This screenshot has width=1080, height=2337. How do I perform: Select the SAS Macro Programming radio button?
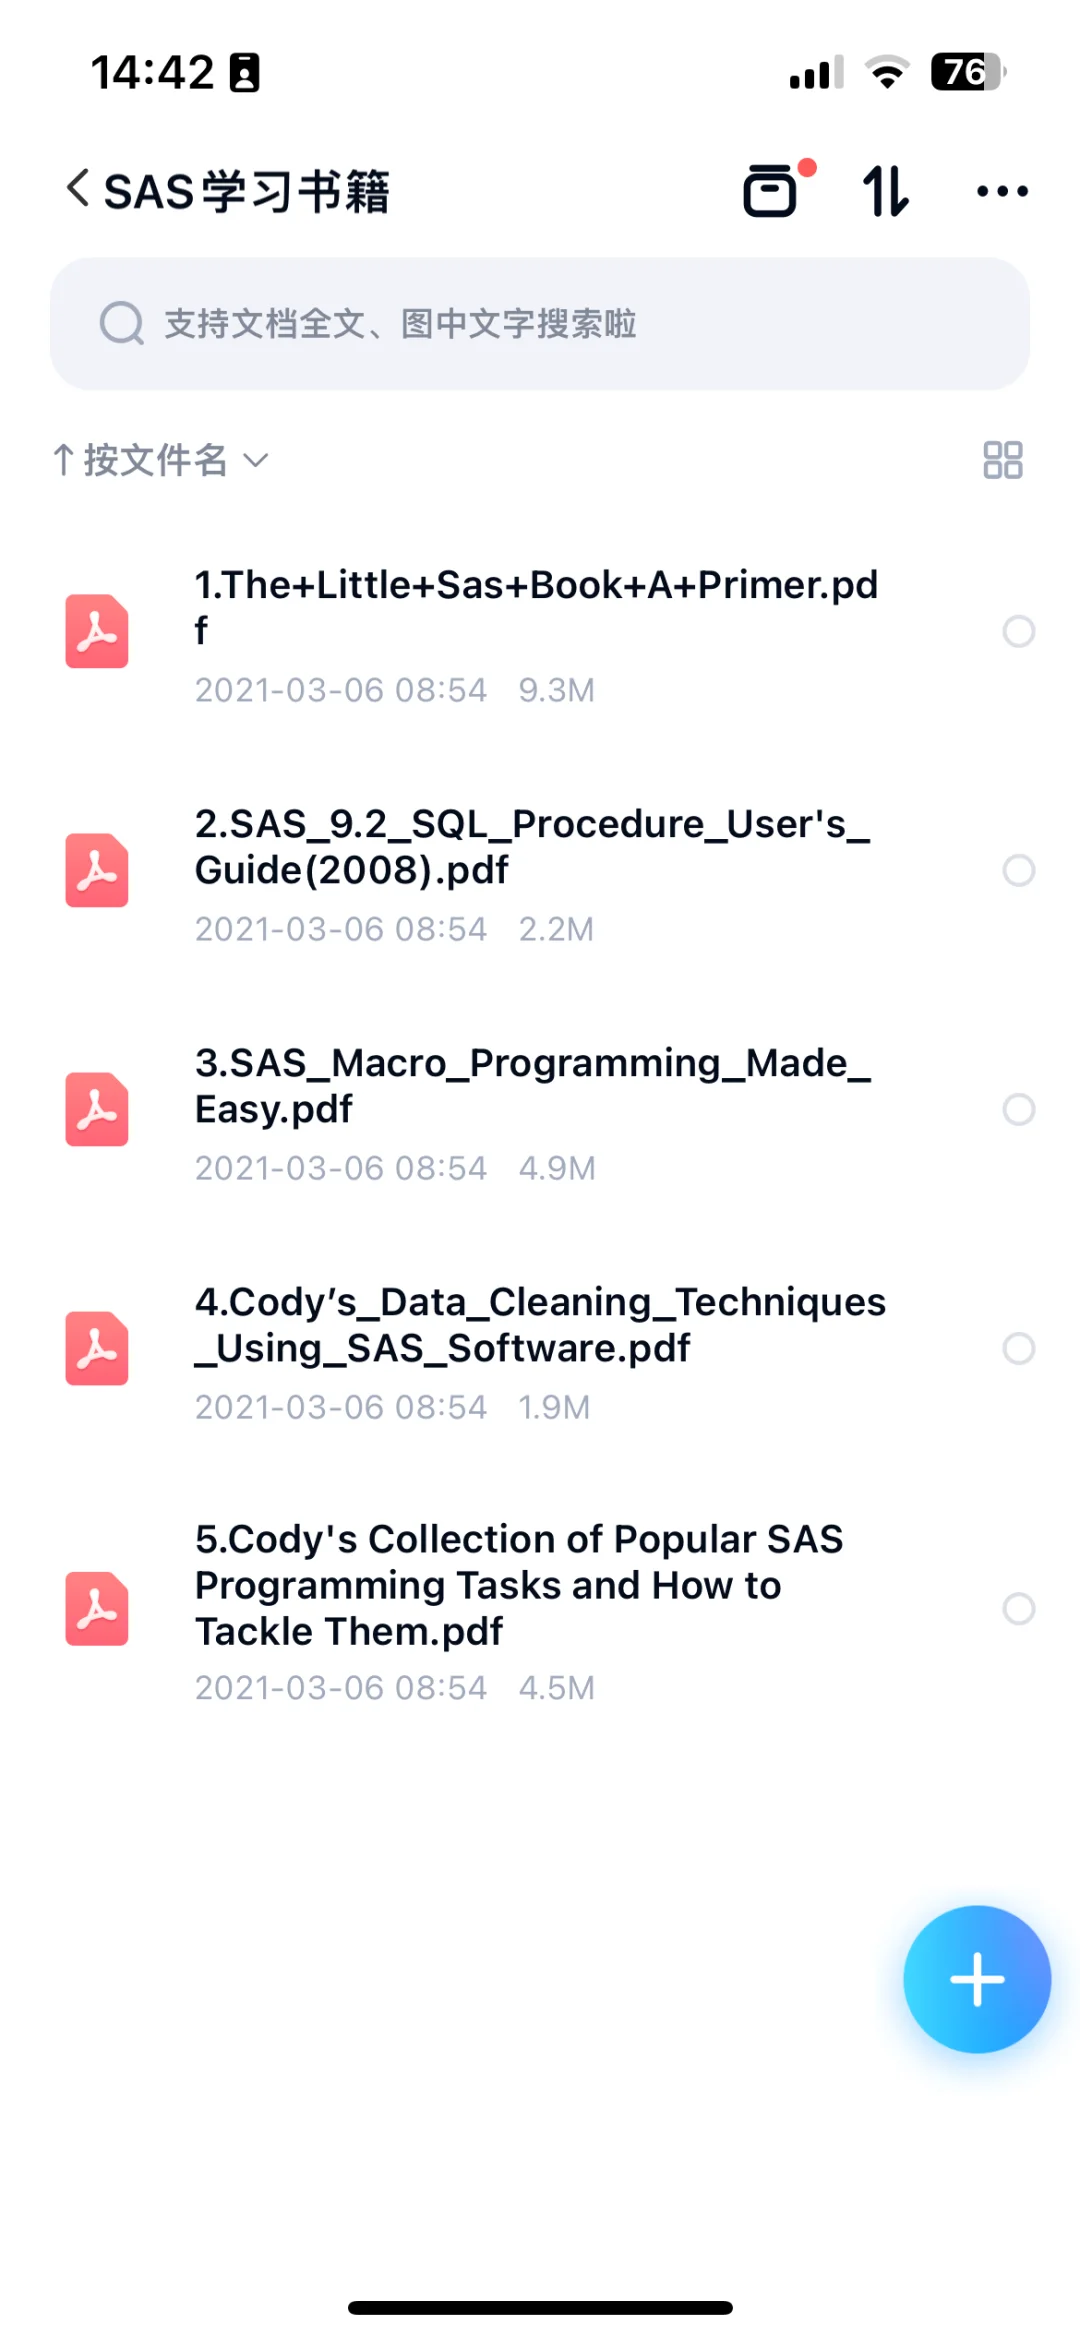click(x=1018, y=1109)
